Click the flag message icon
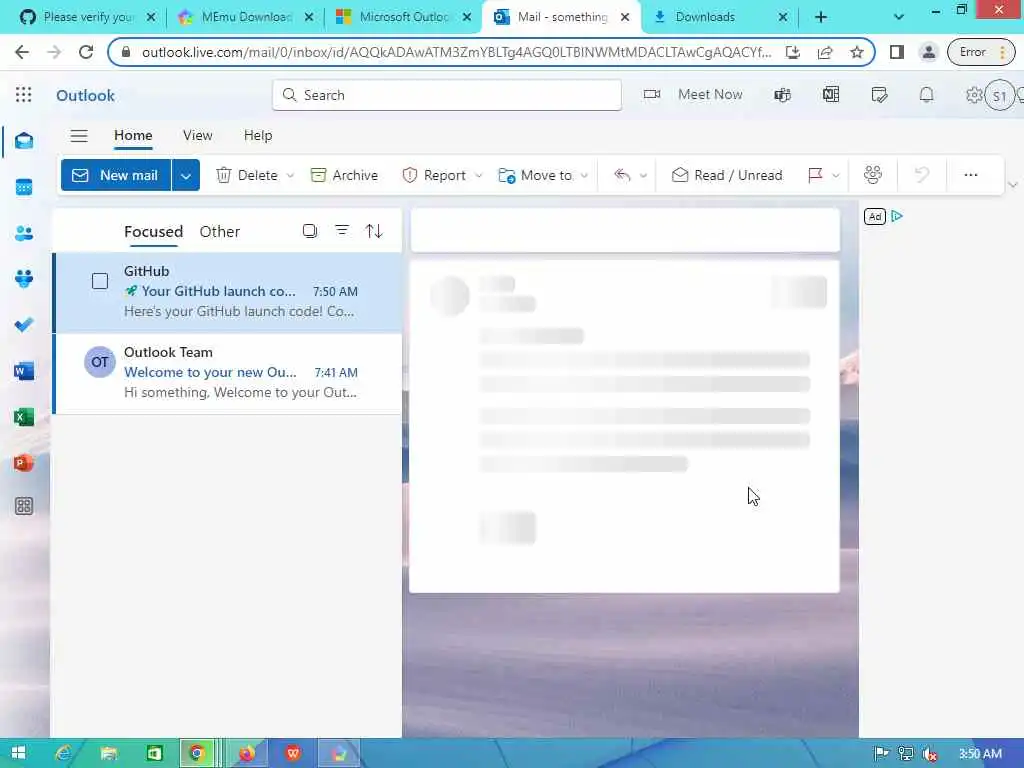Screen dimensions: 1024x768 (x=815, y=175)
